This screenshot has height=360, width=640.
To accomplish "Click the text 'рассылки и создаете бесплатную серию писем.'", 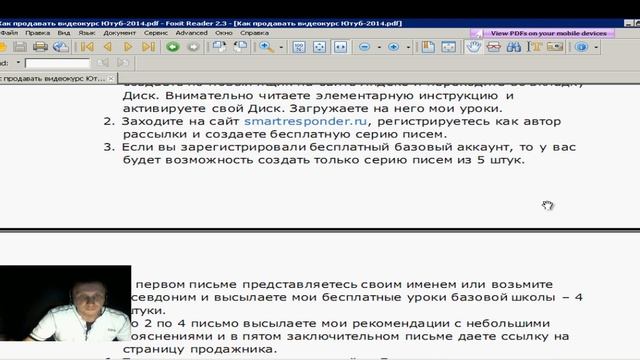I will pos(285,134).
